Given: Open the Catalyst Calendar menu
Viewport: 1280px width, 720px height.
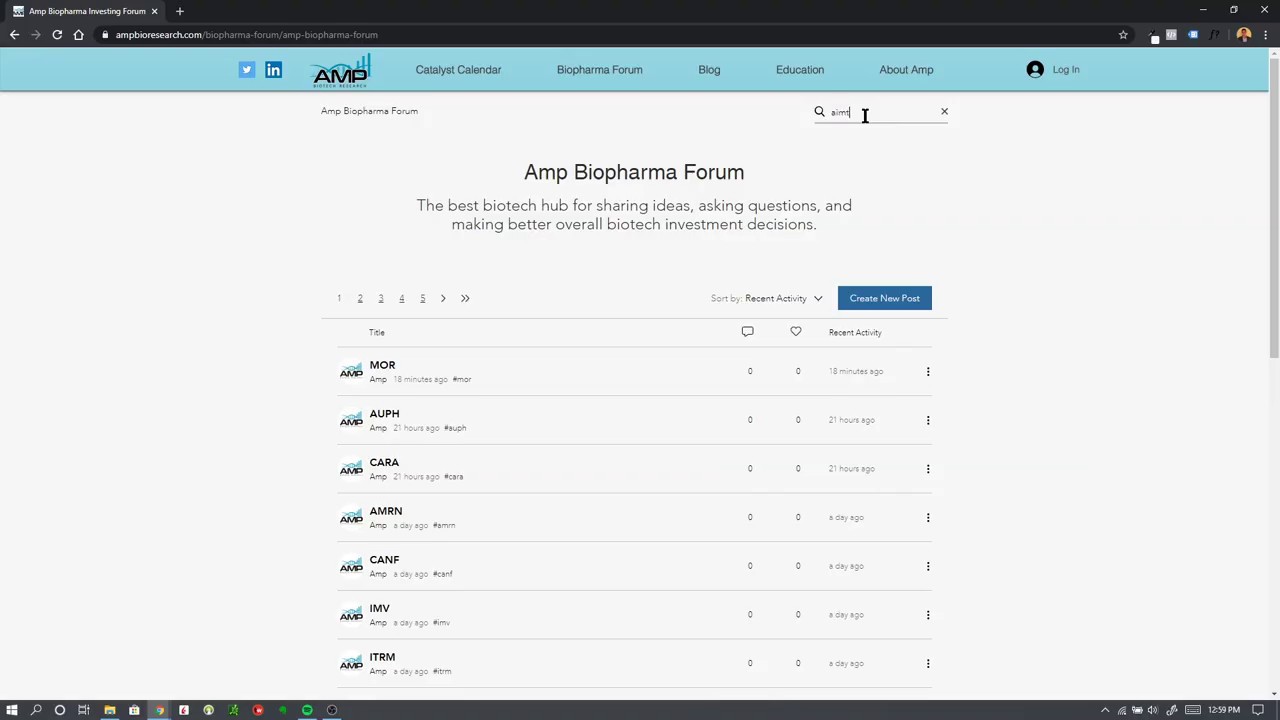Looking at the screenshot, I should (458, 70).
